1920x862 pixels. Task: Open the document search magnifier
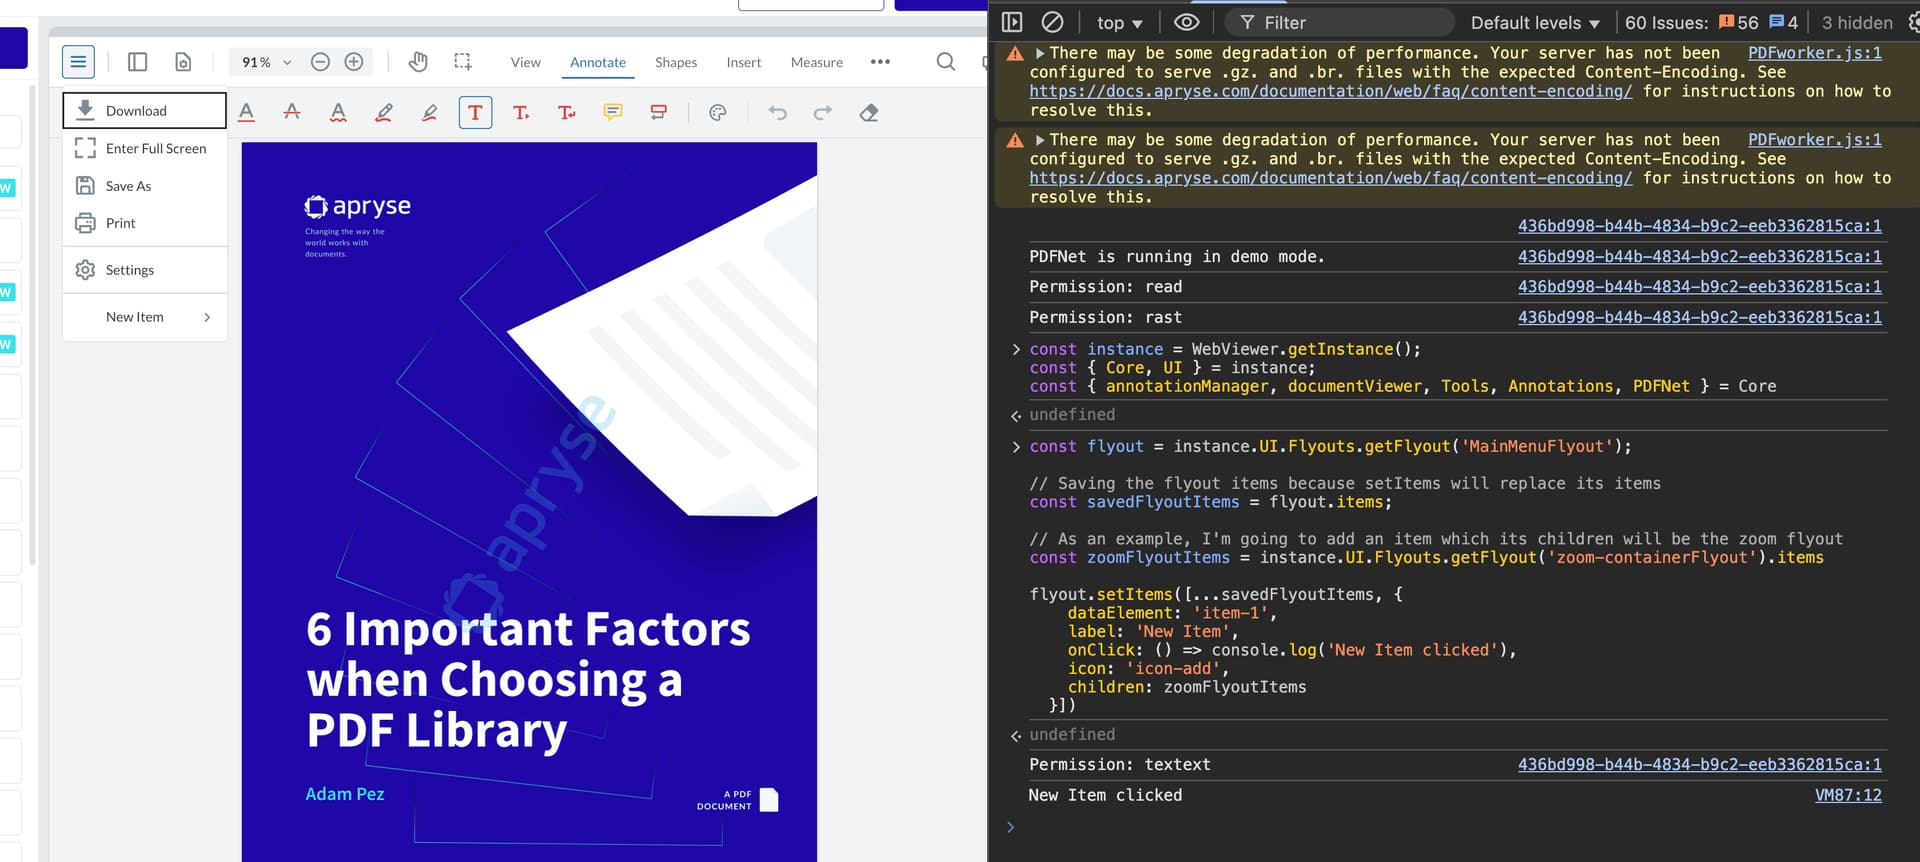945,62
